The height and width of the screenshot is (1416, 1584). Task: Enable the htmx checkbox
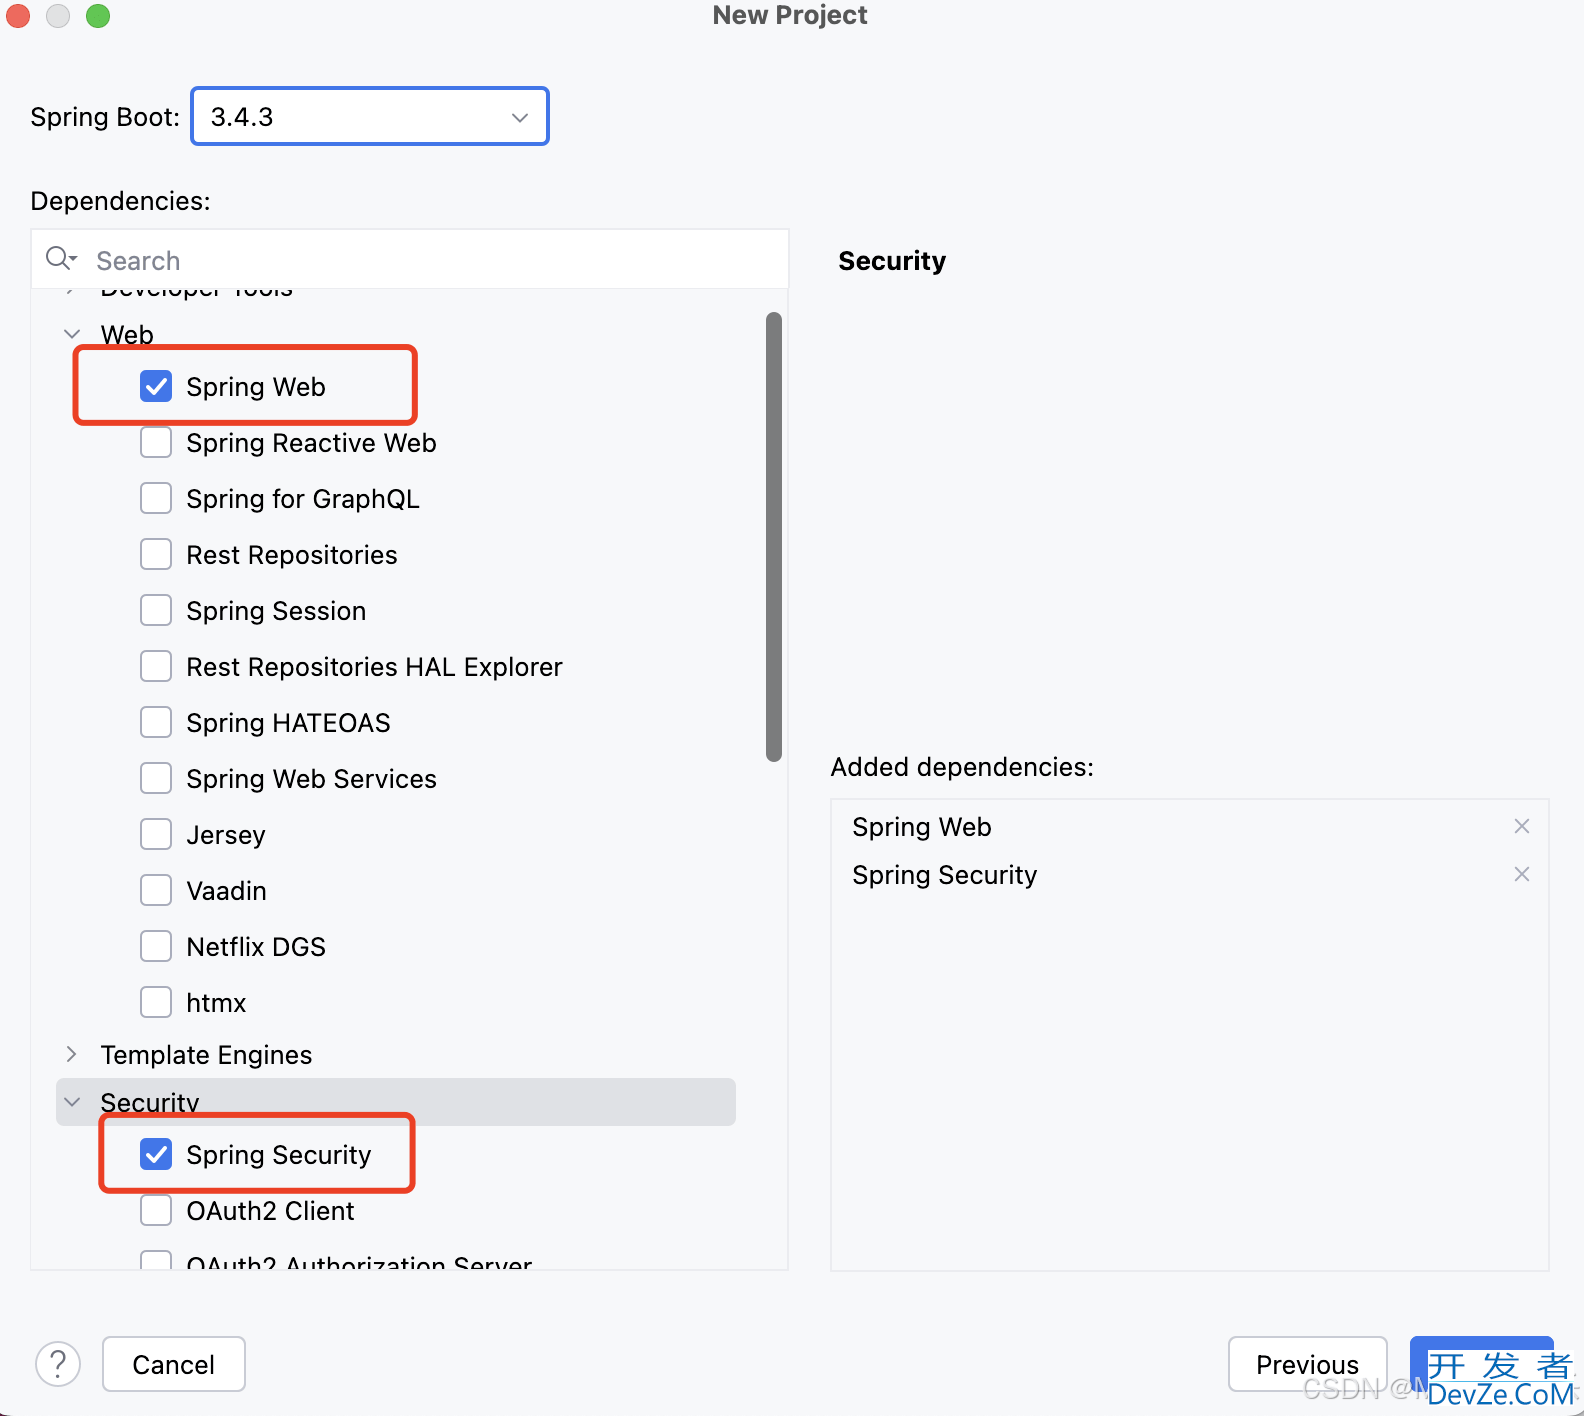tap(156, 1002)
